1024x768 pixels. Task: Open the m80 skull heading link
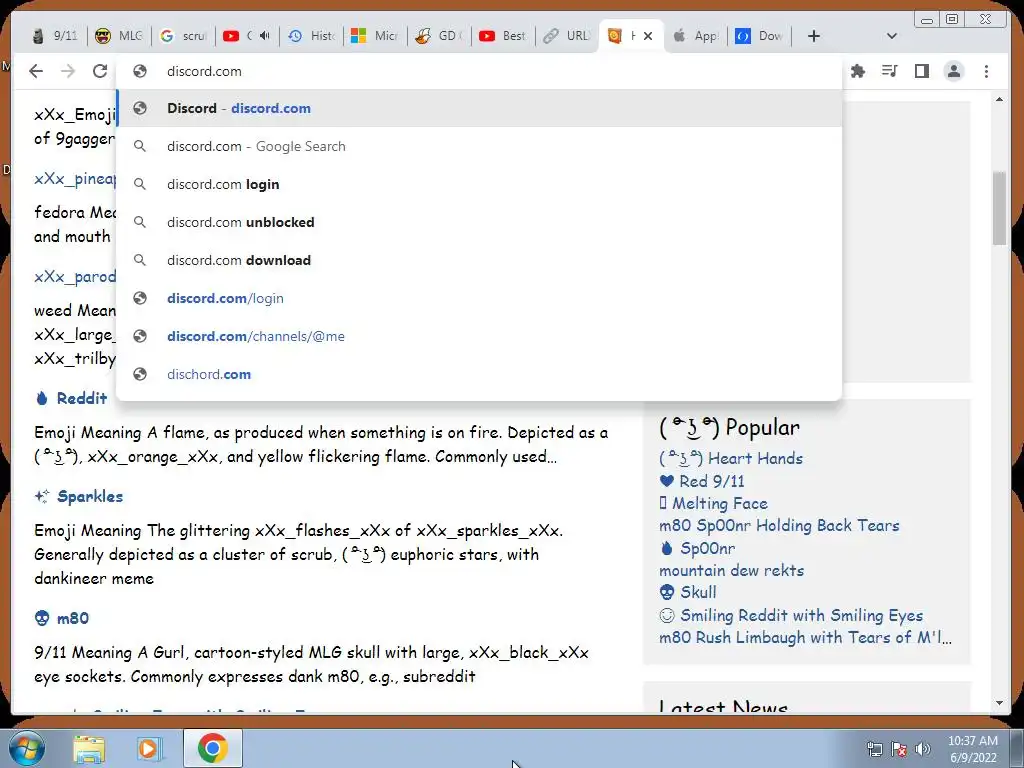click(x=72, y=618)
